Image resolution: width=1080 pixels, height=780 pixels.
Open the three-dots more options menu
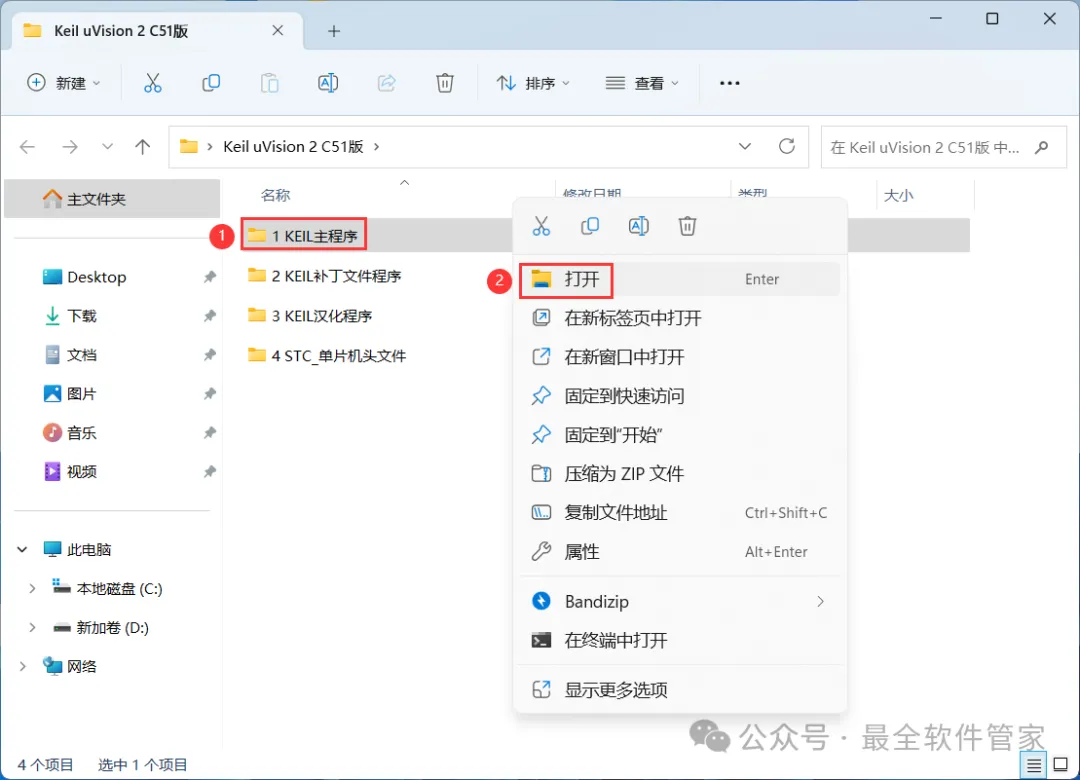tap(729, 83)
